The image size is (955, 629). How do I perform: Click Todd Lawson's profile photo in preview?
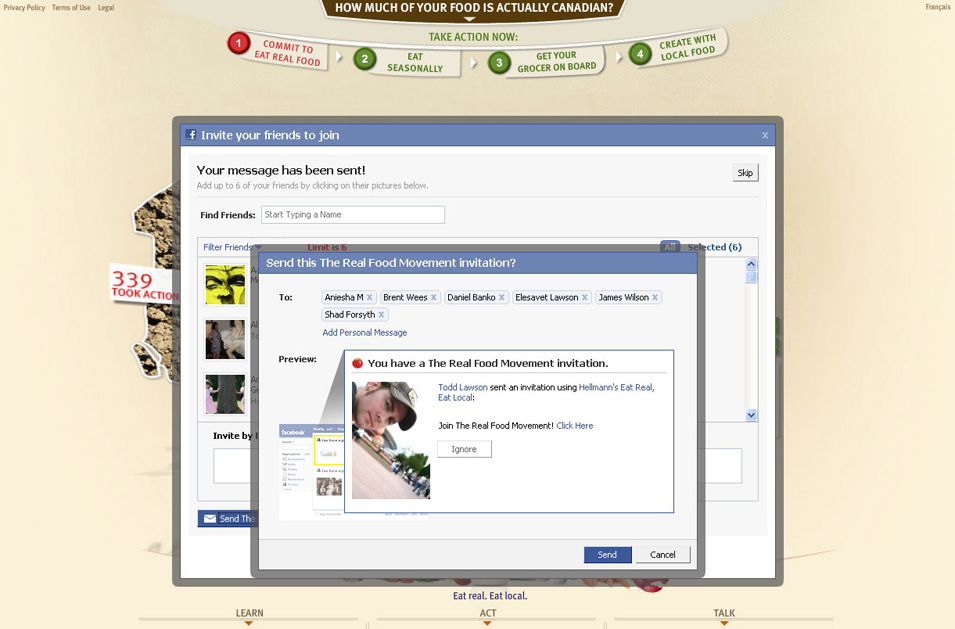tap(391, 440)
